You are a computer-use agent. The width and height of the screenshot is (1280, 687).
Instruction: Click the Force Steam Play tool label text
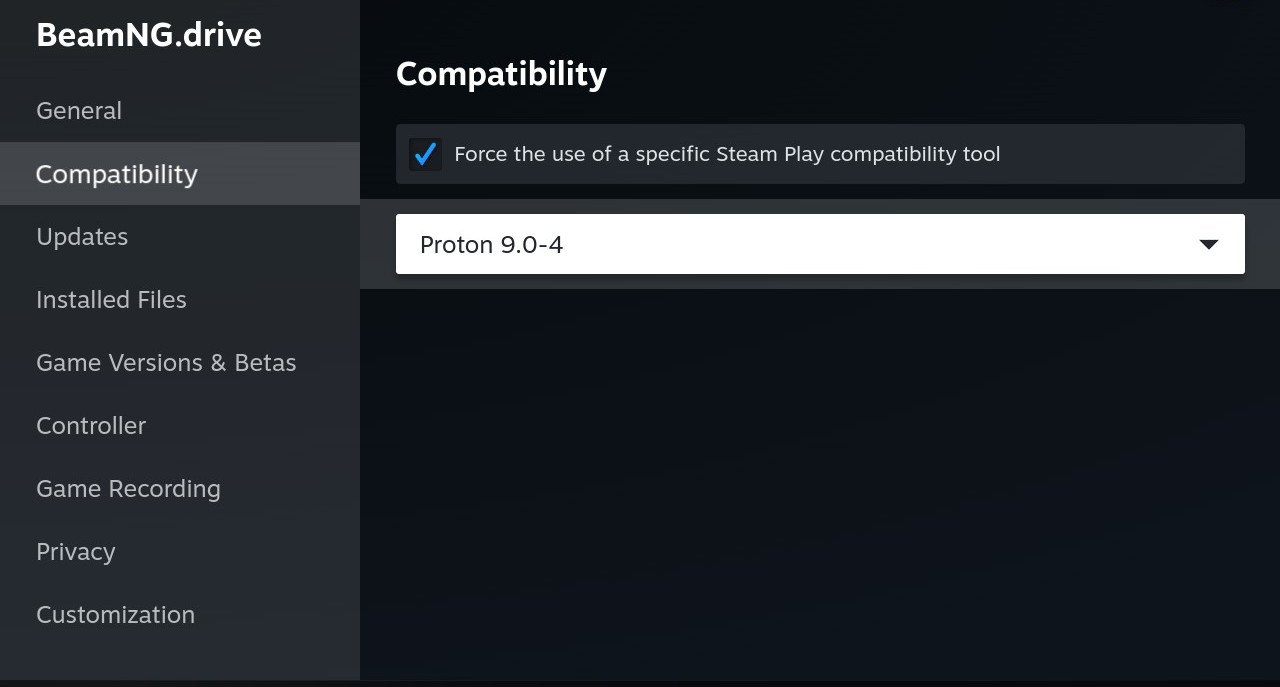tap(727, 154)
